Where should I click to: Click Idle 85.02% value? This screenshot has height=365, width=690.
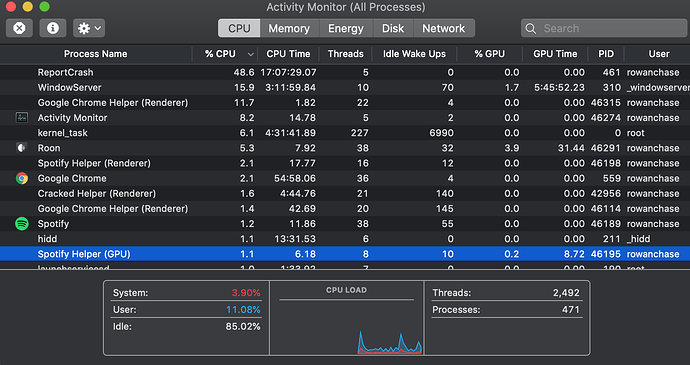(x=242, y=327)
